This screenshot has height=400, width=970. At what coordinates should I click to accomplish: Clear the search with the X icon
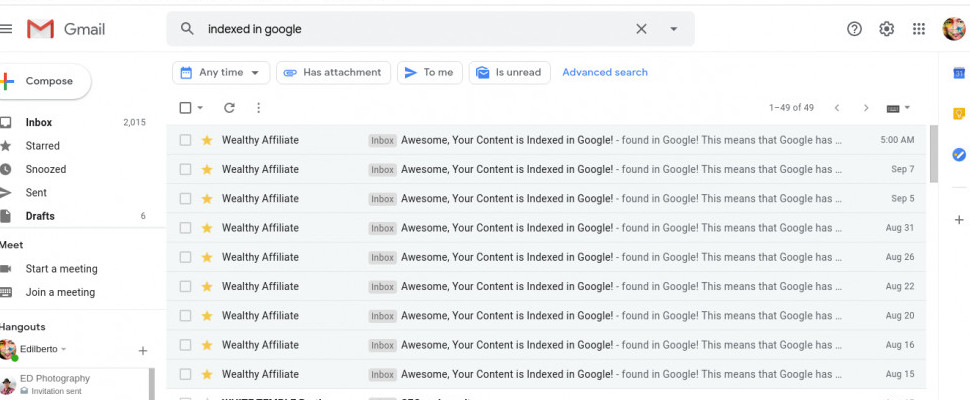[642, 28]
